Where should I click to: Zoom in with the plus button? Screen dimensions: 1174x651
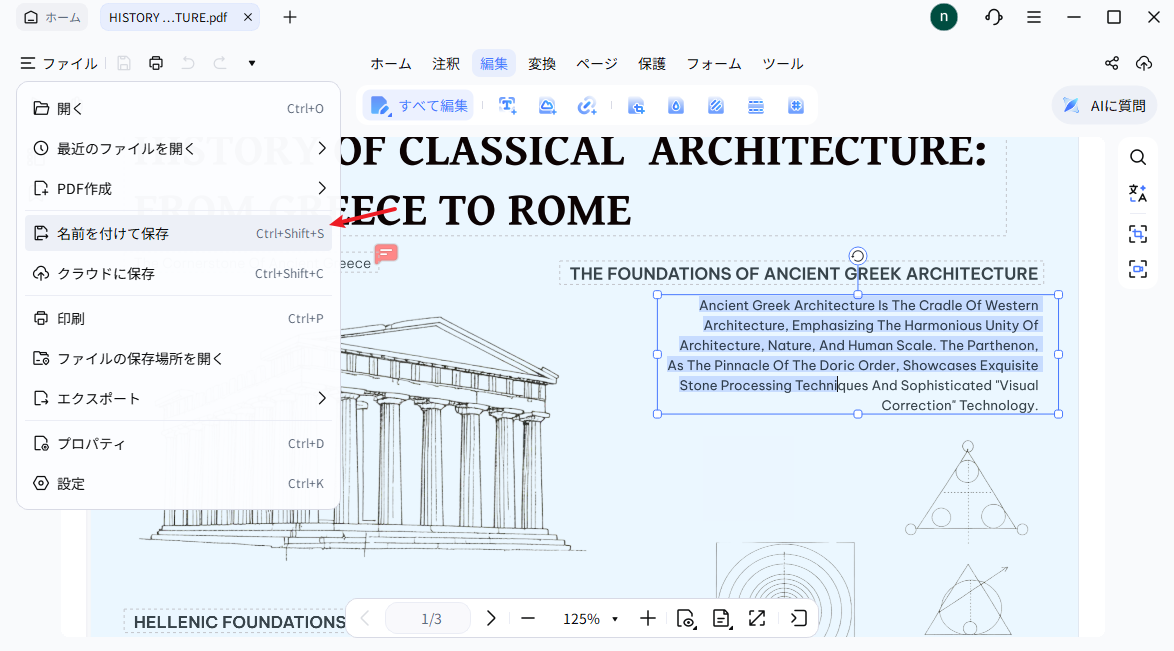648,618
